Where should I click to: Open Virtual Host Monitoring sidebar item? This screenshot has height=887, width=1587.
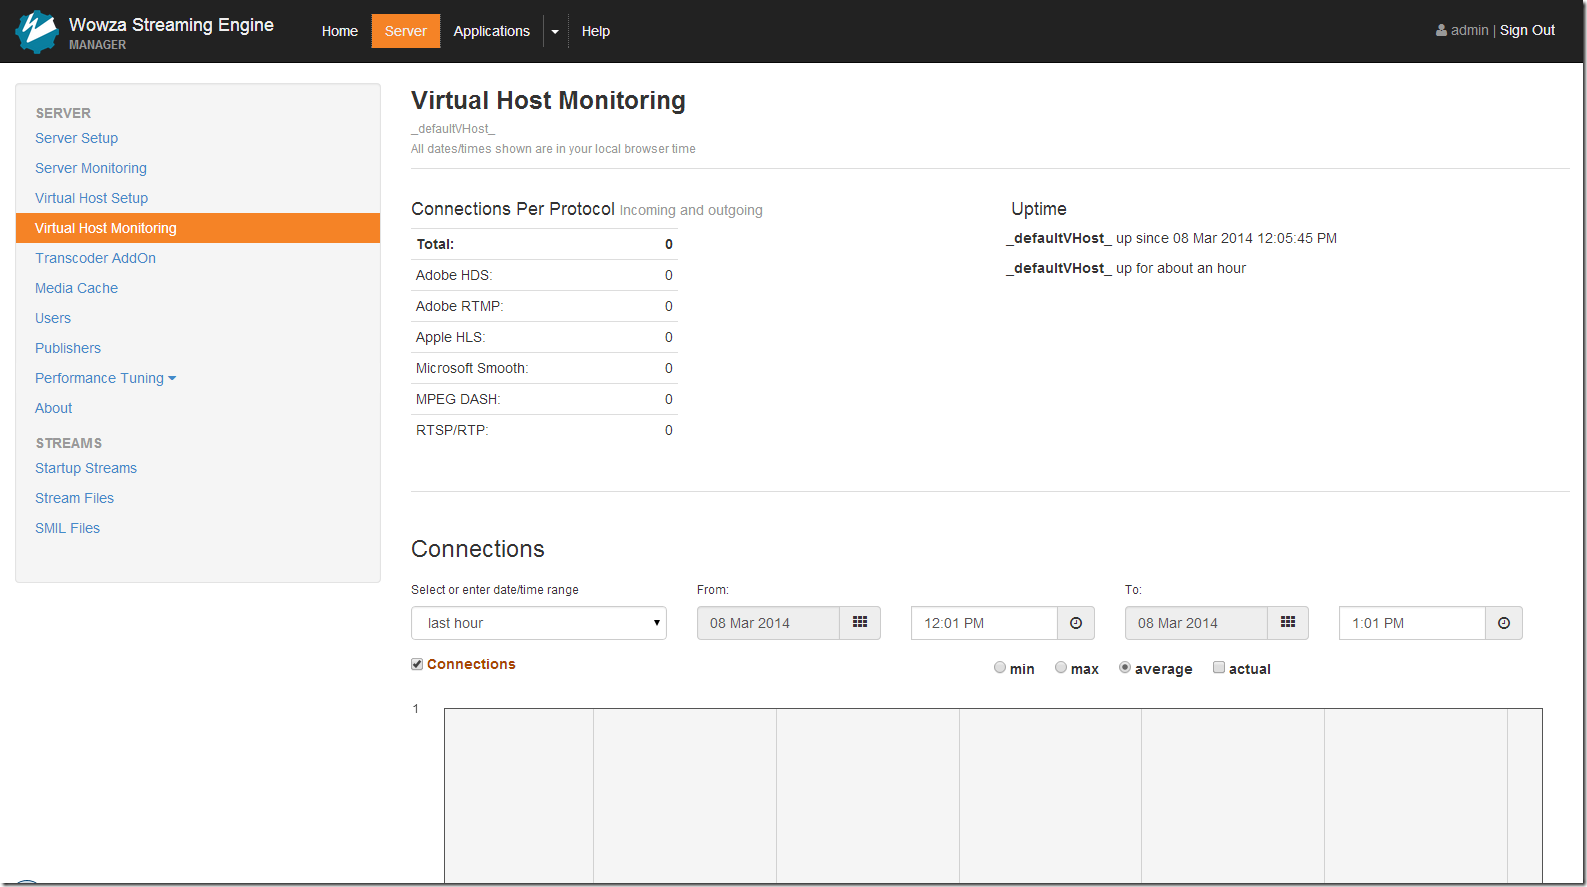198,228
